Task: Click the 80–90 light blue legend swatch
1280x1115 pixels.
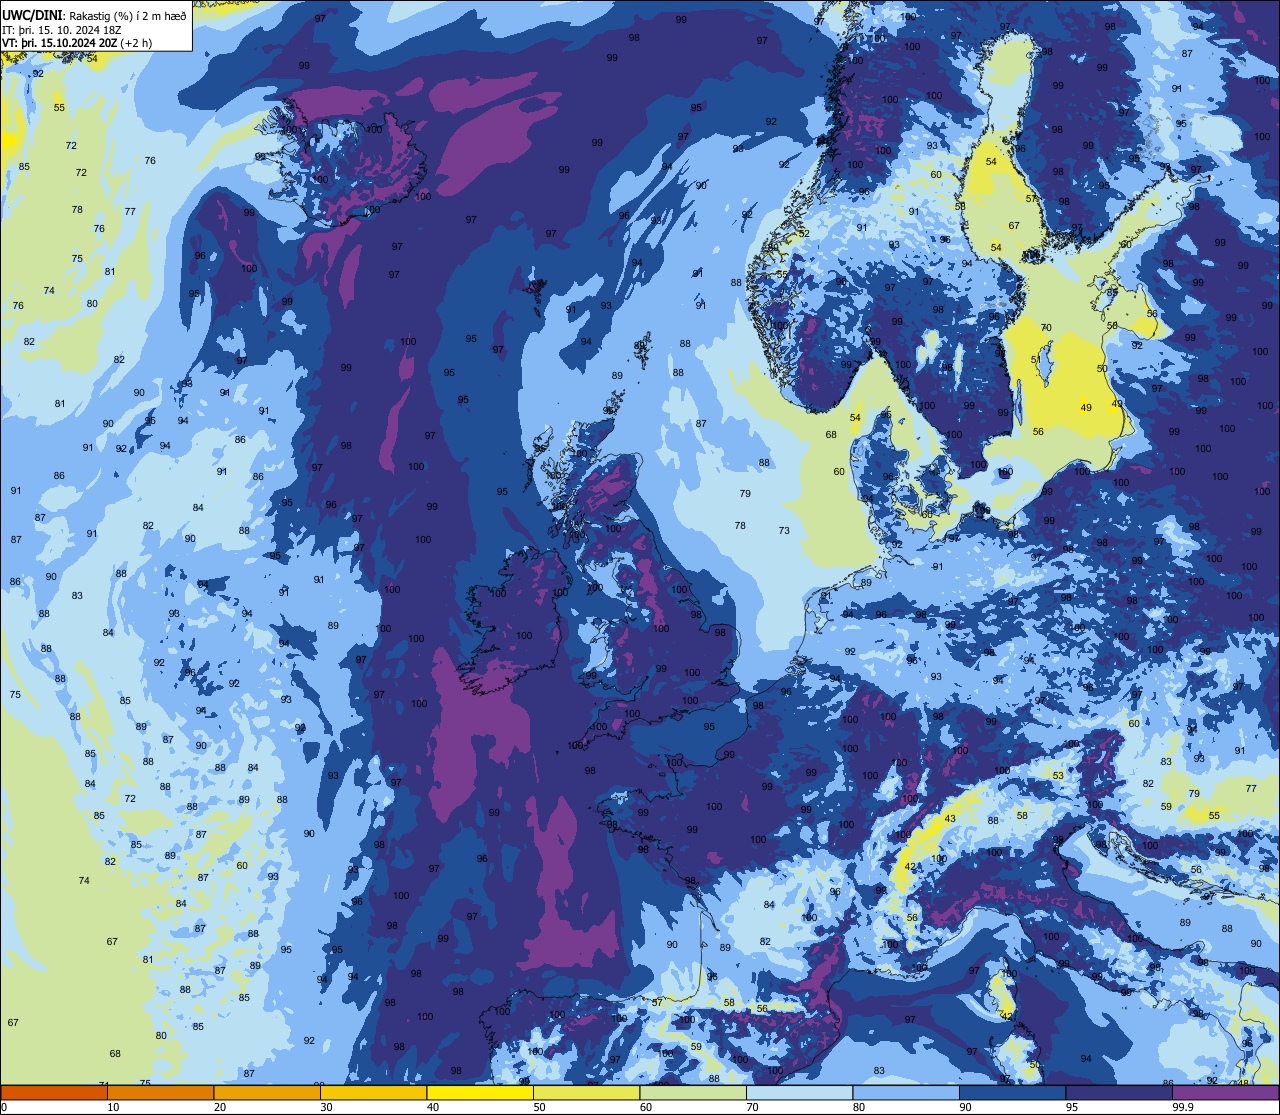Action: [x=906, y=1092]
